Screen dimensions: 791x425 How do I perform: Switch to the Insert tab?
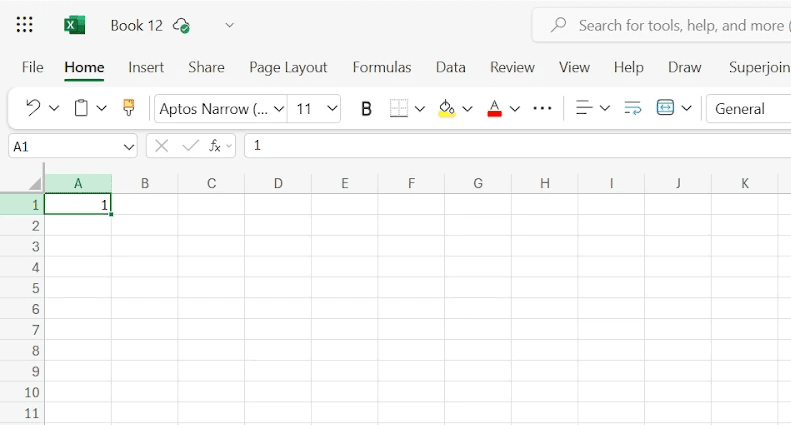click(x=146, y=67)
